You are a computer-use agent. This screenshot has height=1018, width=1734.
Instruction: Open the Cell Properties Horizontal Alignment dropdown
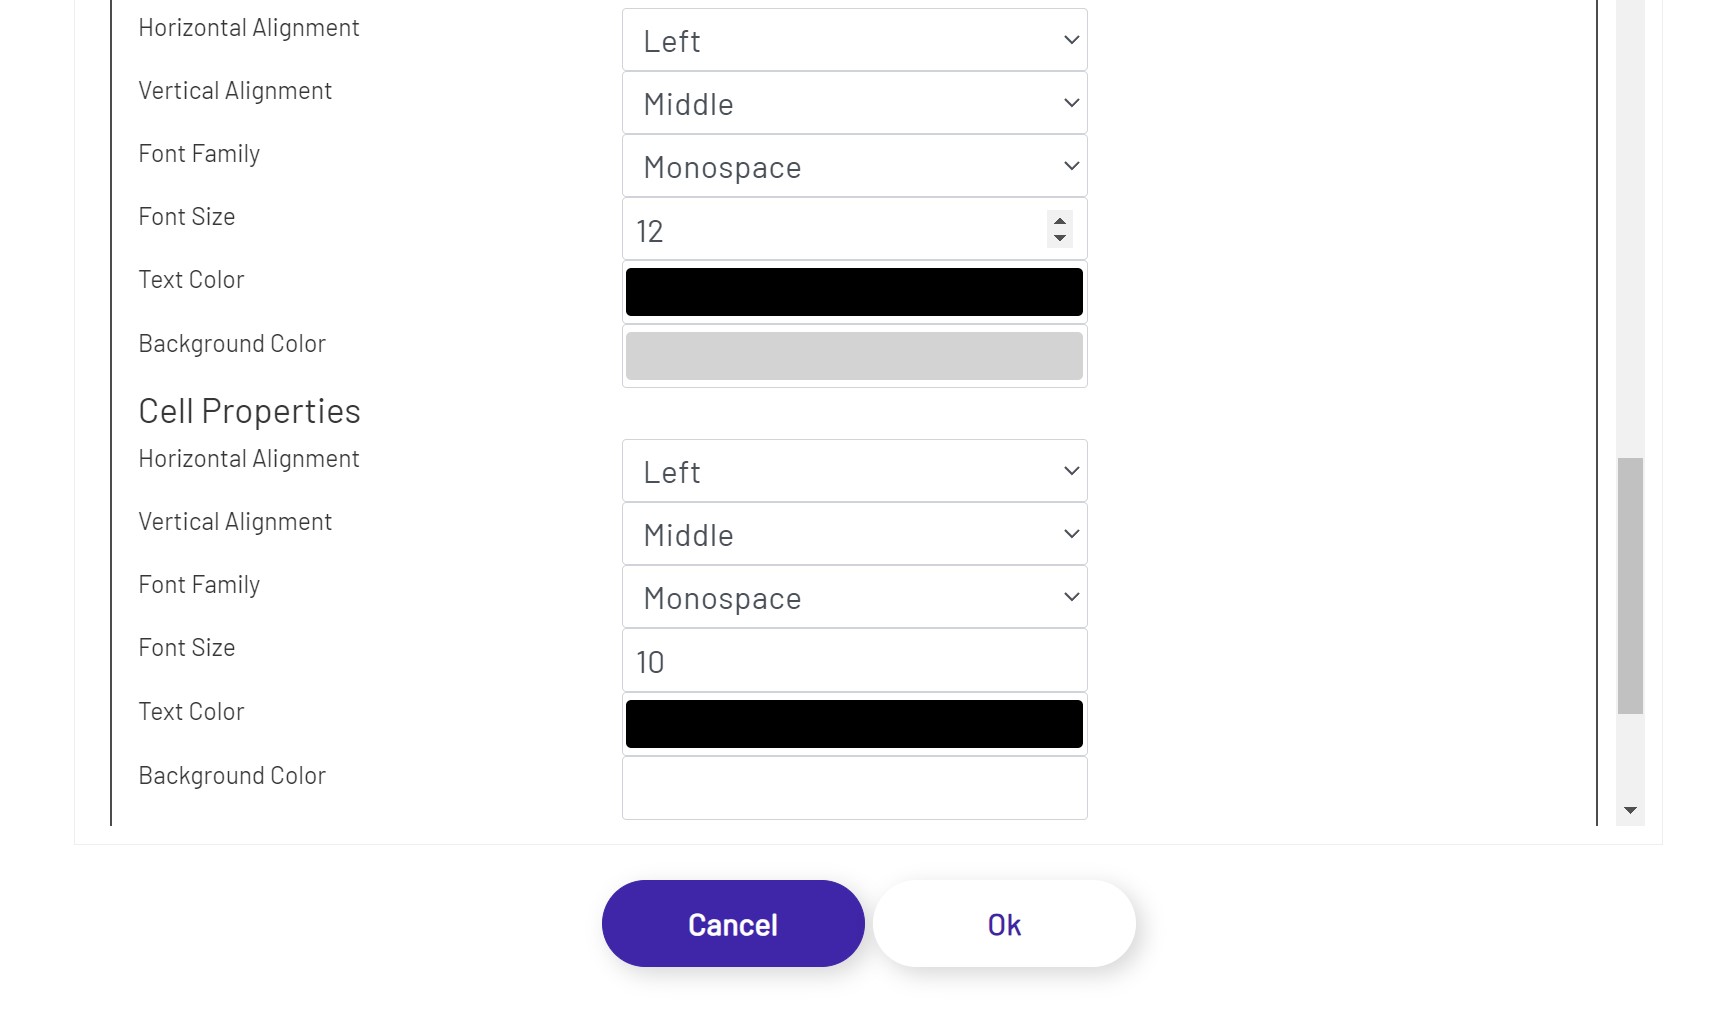[x=853, y=470]
